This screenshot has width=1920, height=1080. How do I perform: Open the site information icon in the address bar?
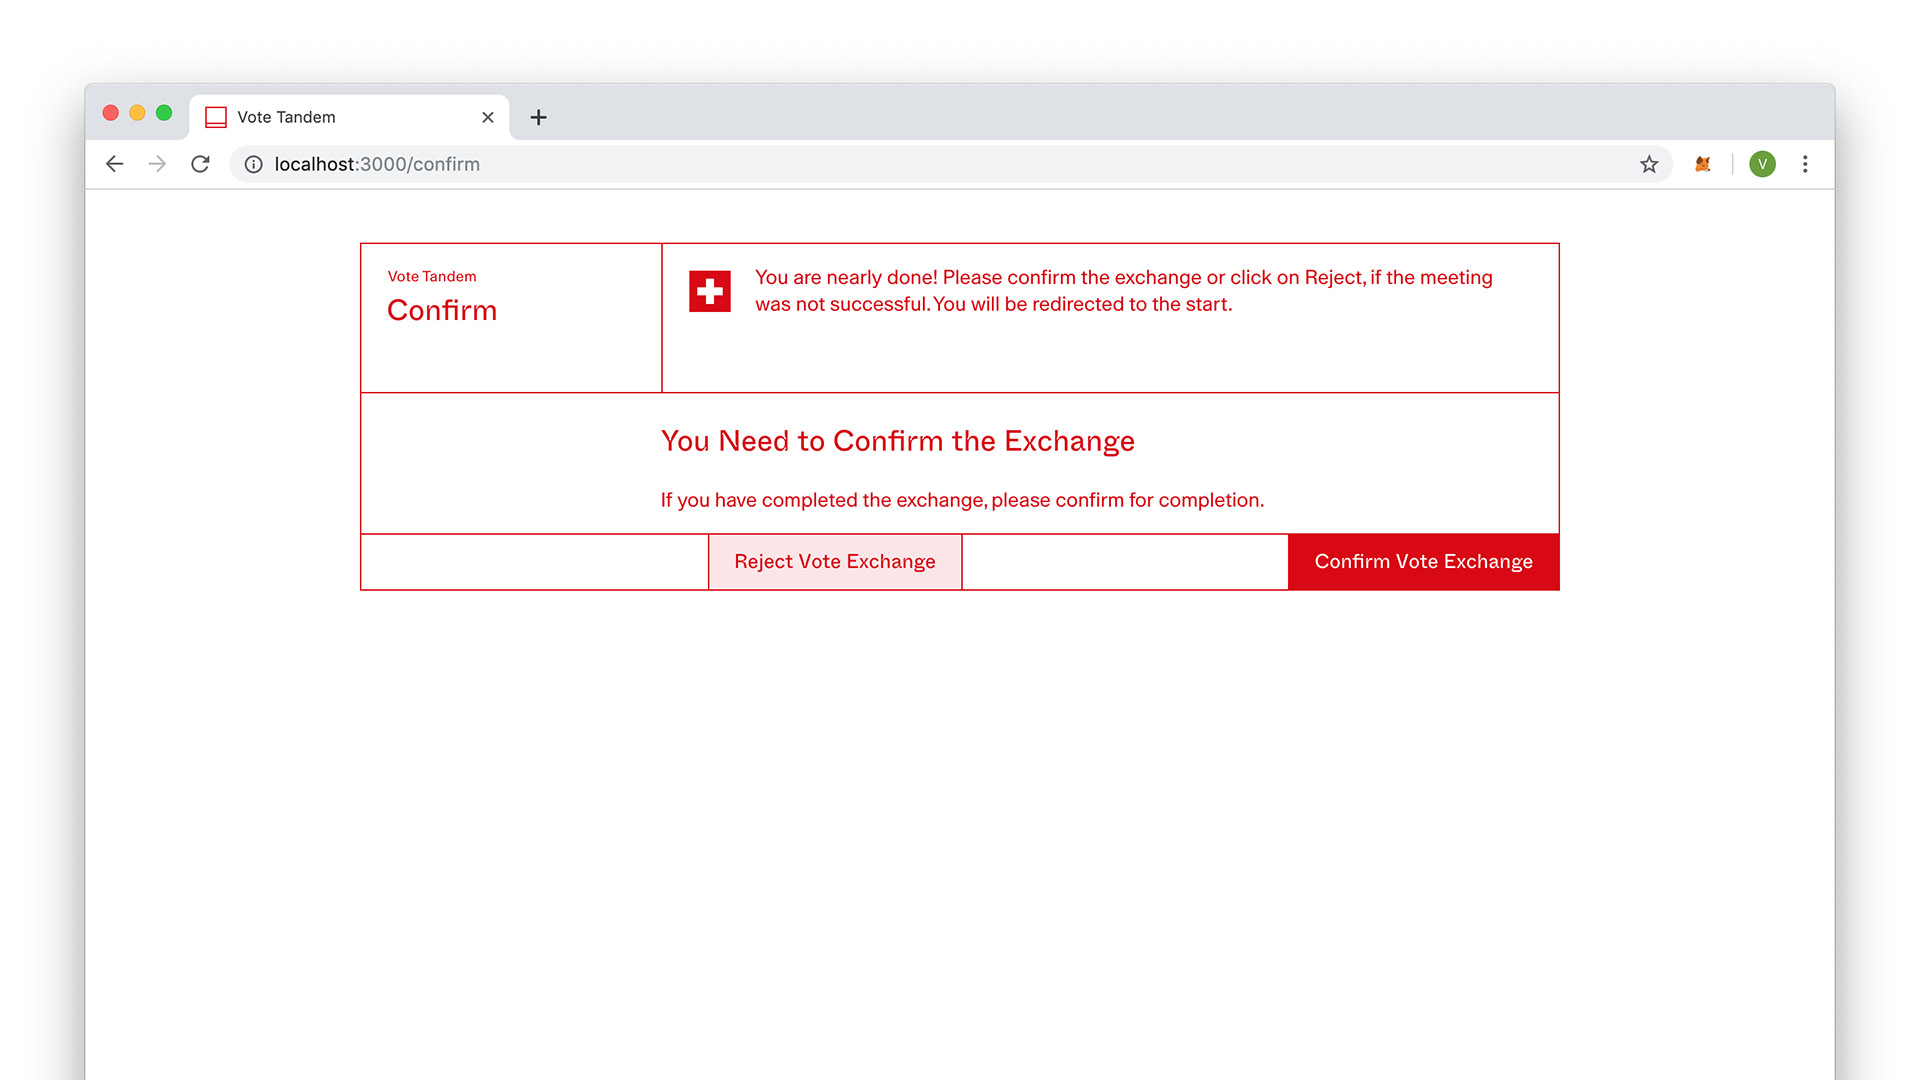(254, 164)
